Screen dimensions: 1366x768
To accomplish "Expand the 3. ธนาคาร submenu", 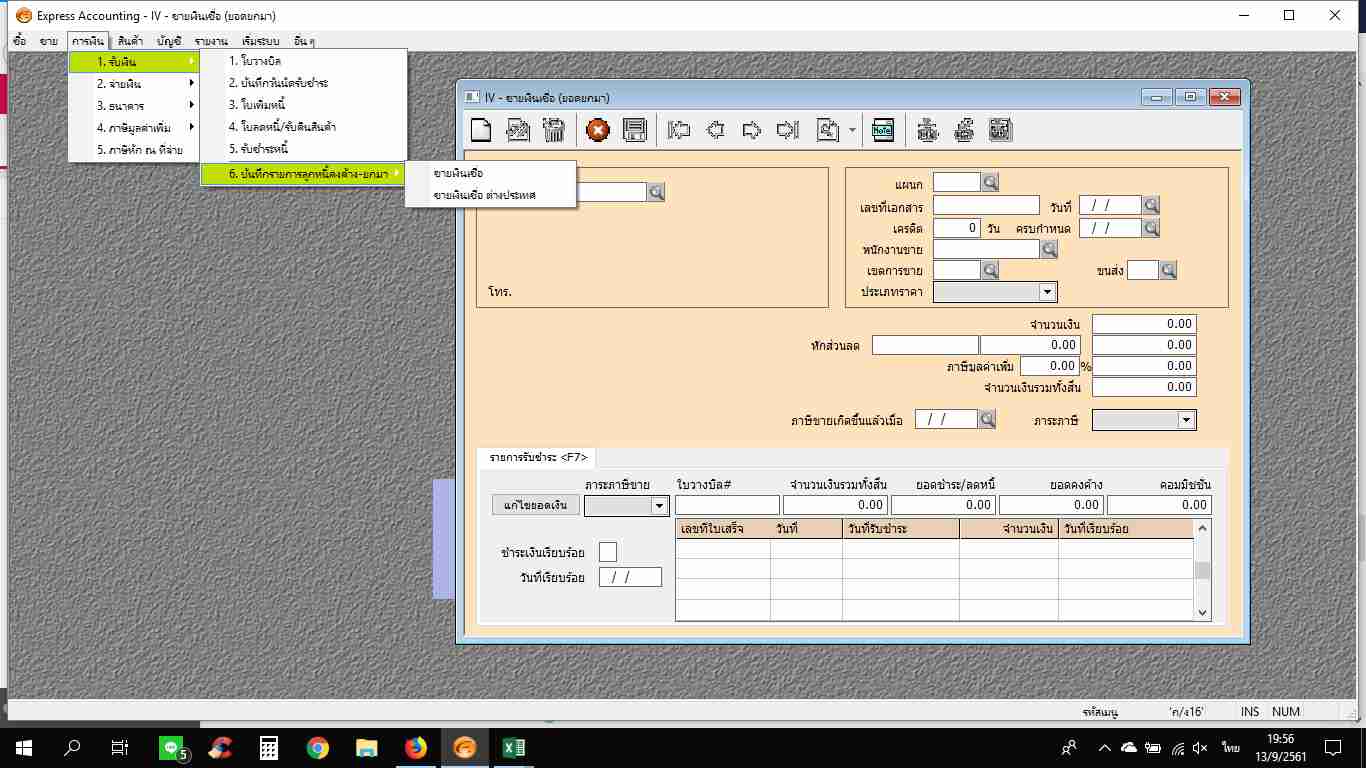I will point(134,106).
